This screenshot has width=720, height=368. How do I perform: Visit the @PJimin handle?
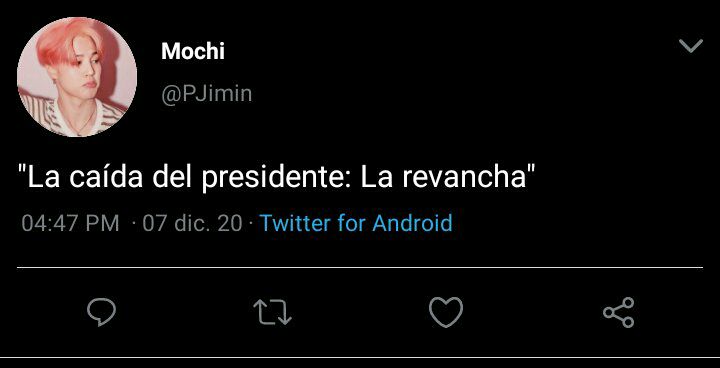(x=207, y=94)
